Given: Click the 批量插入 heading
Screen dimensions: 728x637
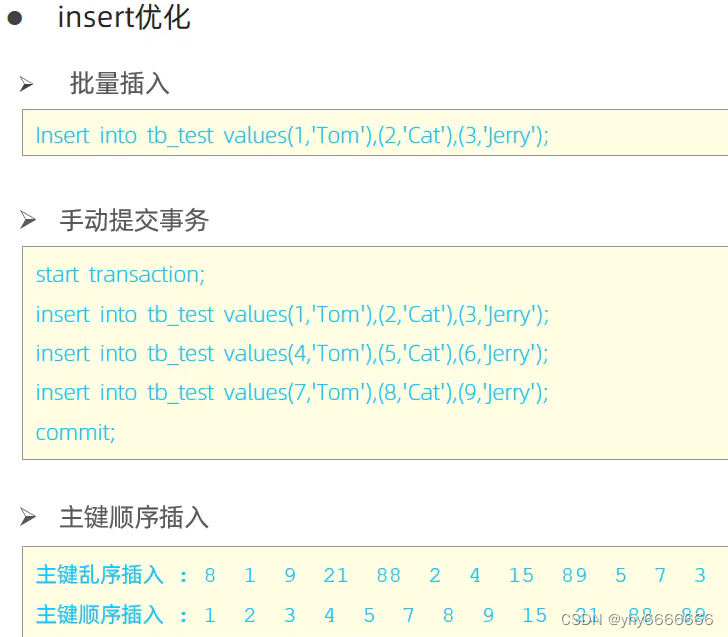Looking at the screenshot, I should click(x=119, y=84).
